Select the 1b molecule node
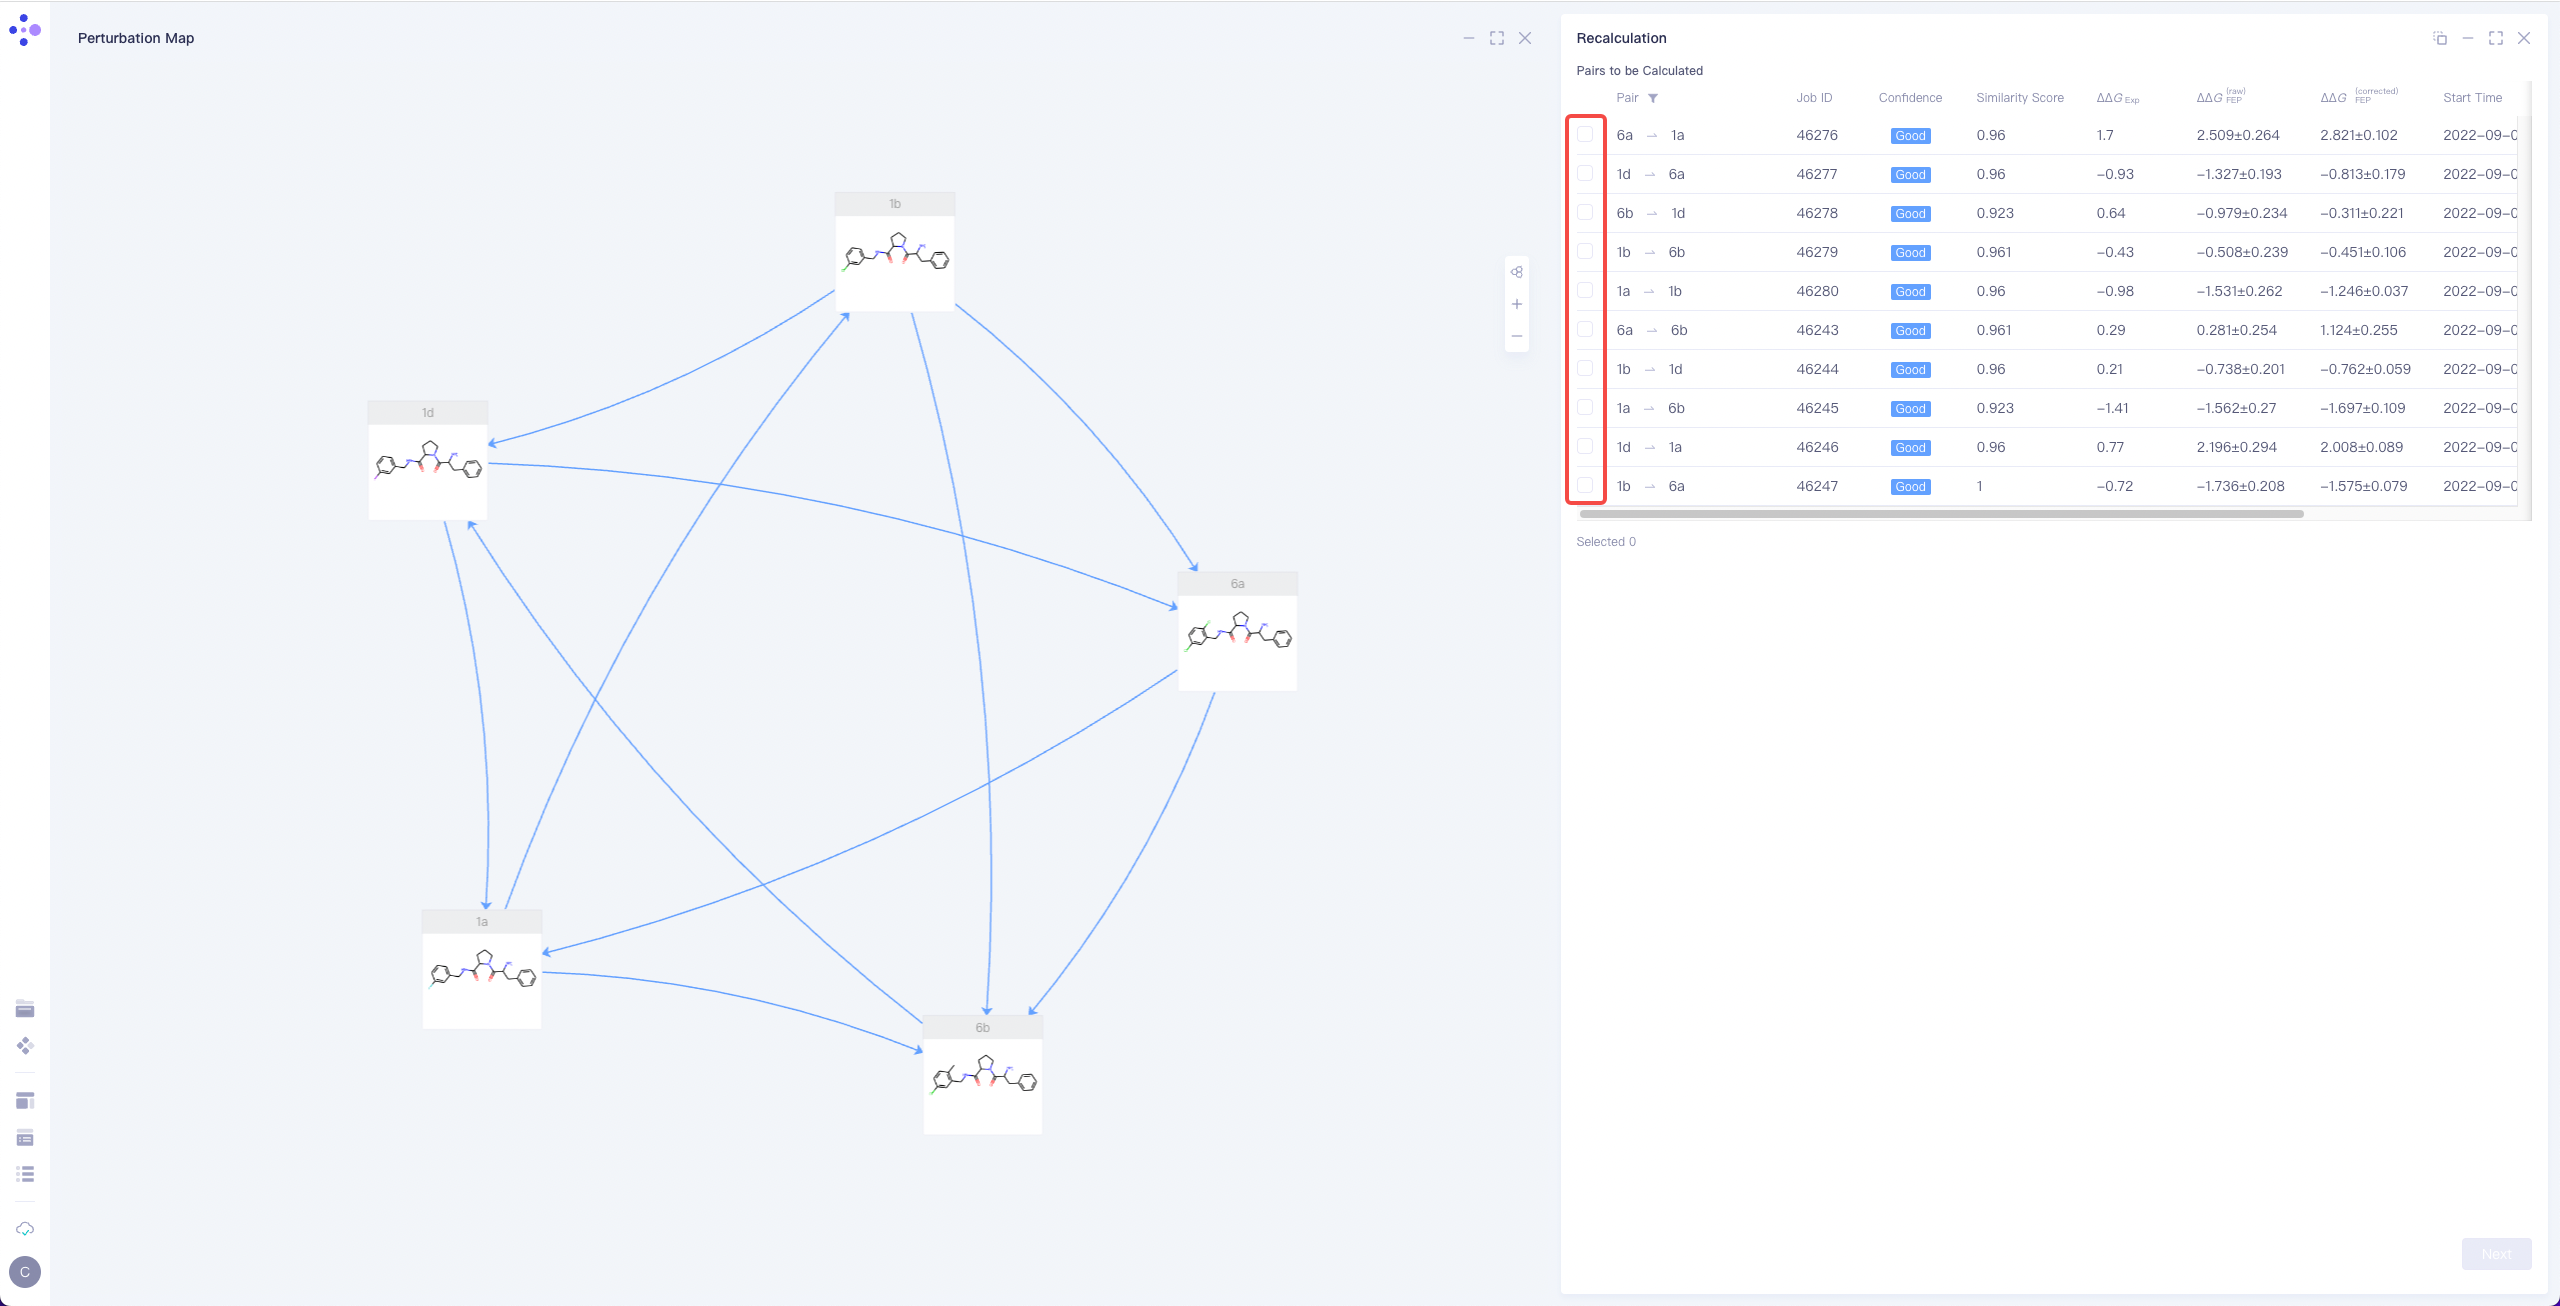The image size is (2560, 1306). point(895,252)
